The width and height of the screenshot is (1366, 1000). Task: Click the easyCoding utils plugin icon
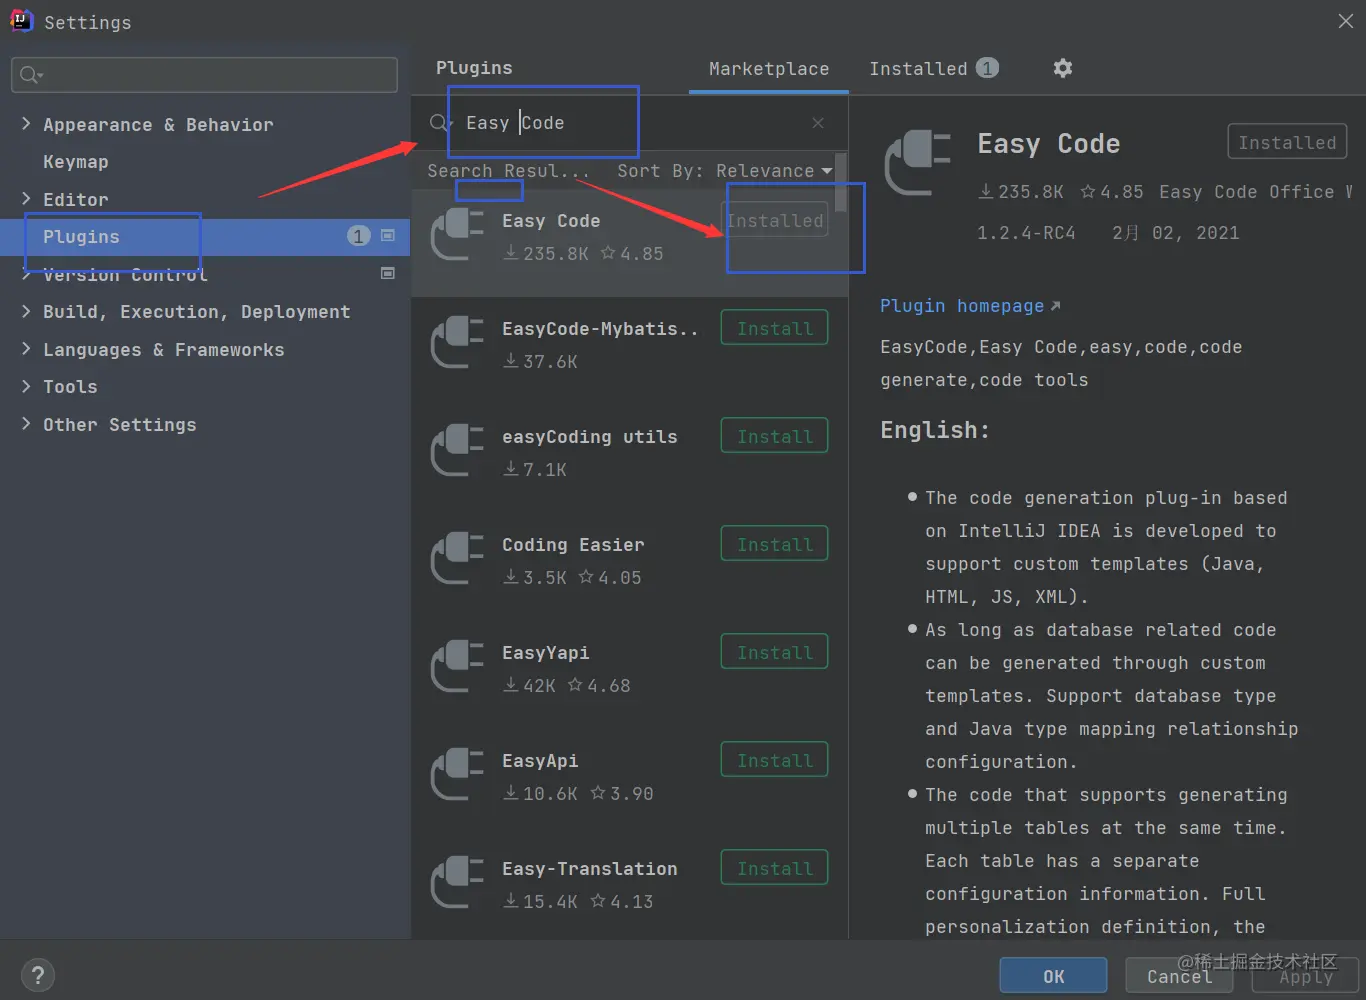click(x=458, y=452)
